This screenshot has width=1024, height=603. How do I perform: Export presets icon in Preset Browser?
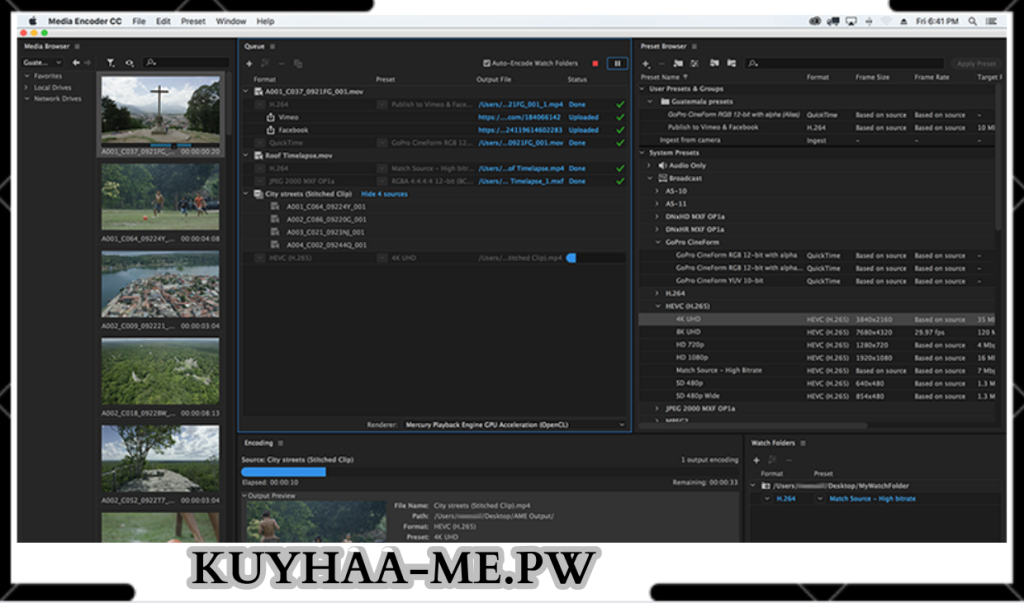pos(731,63)
